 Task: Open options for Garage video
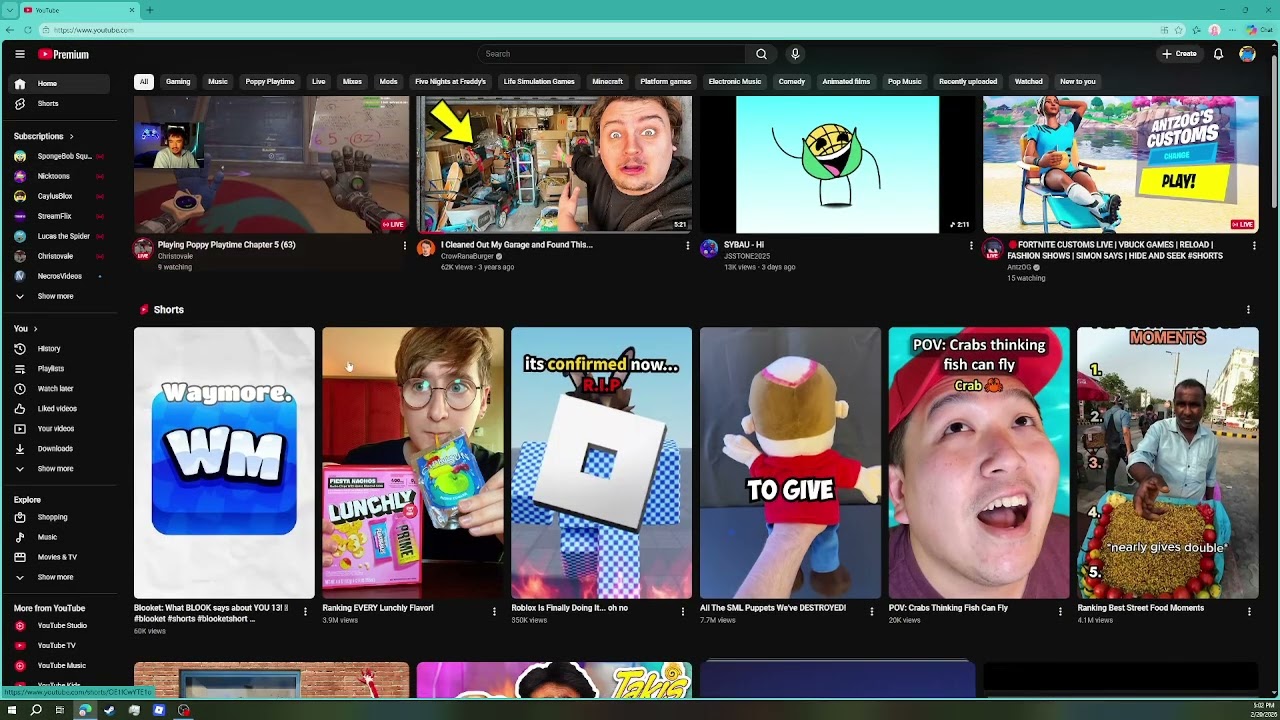coord(688,246)
